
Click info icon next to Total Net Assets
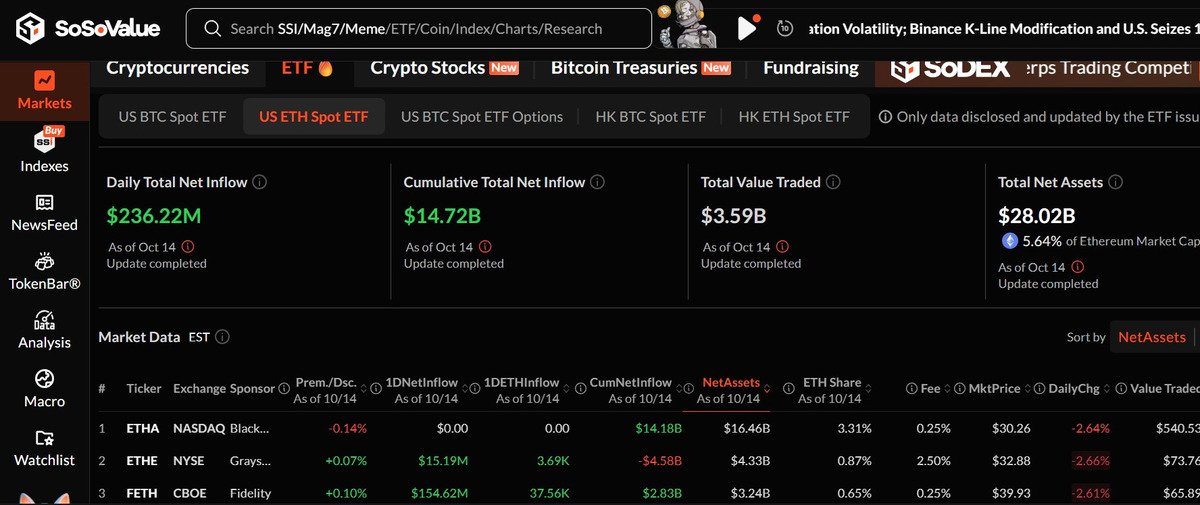[x=1116, y=183]
